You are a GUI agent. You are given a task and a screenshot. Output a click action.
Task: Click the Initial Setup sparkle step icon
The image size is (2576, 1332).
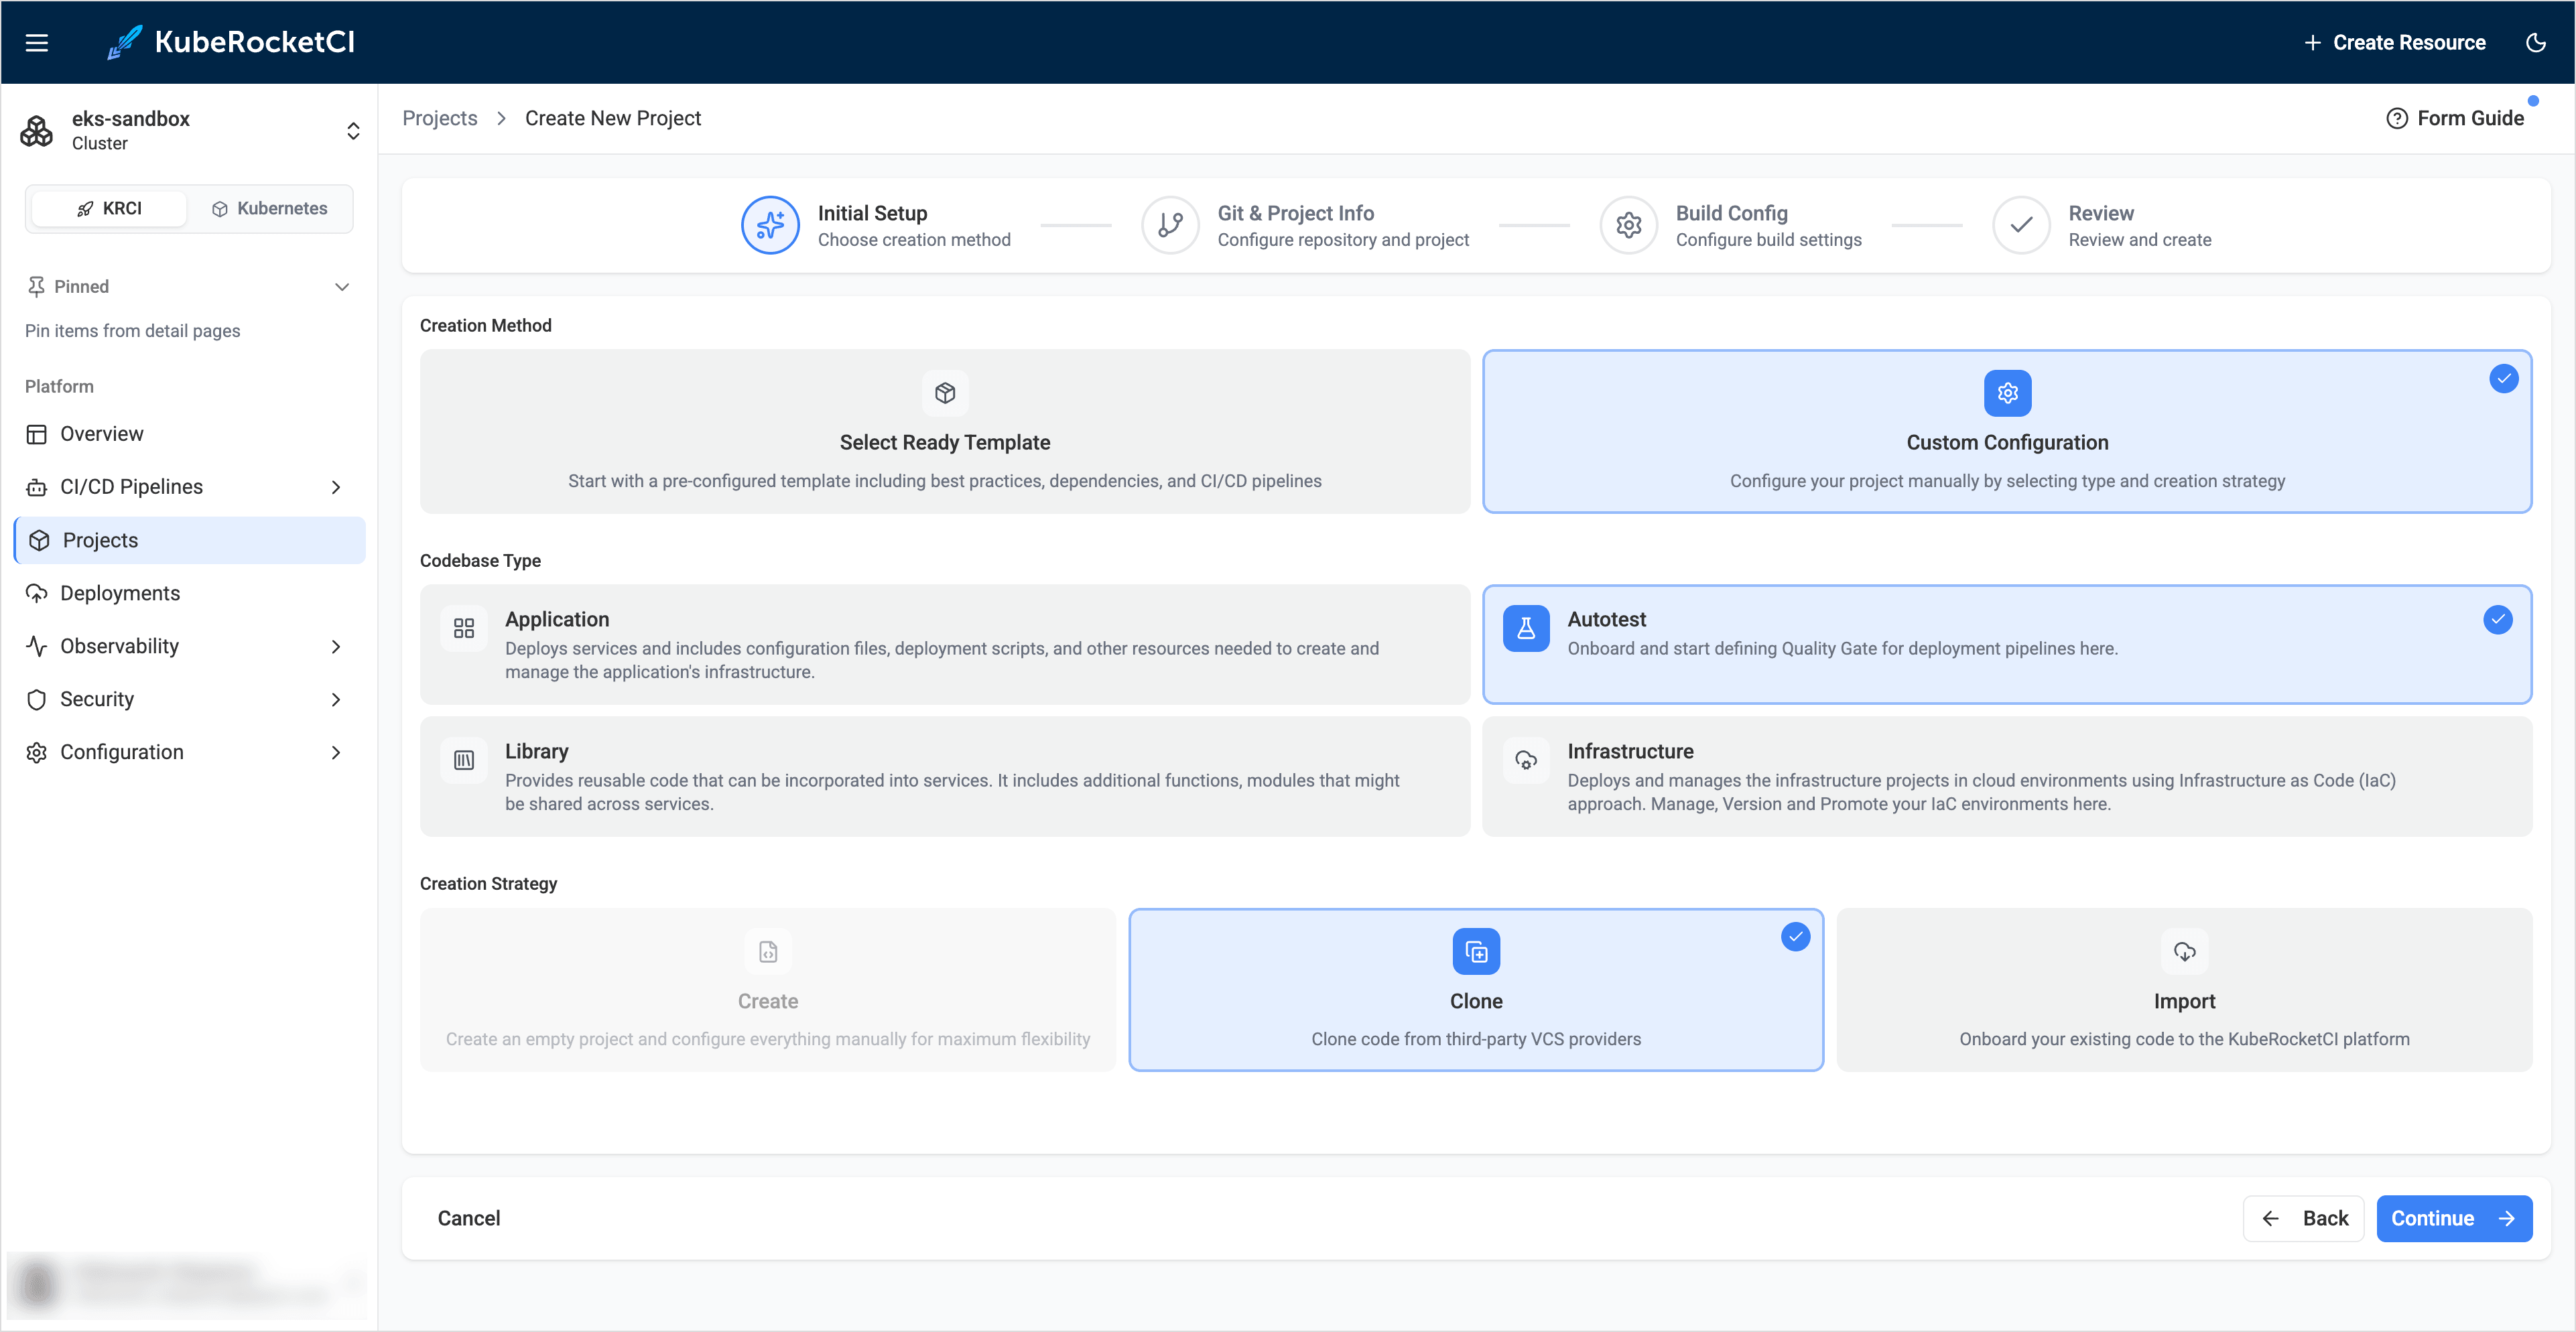point(770,225)
